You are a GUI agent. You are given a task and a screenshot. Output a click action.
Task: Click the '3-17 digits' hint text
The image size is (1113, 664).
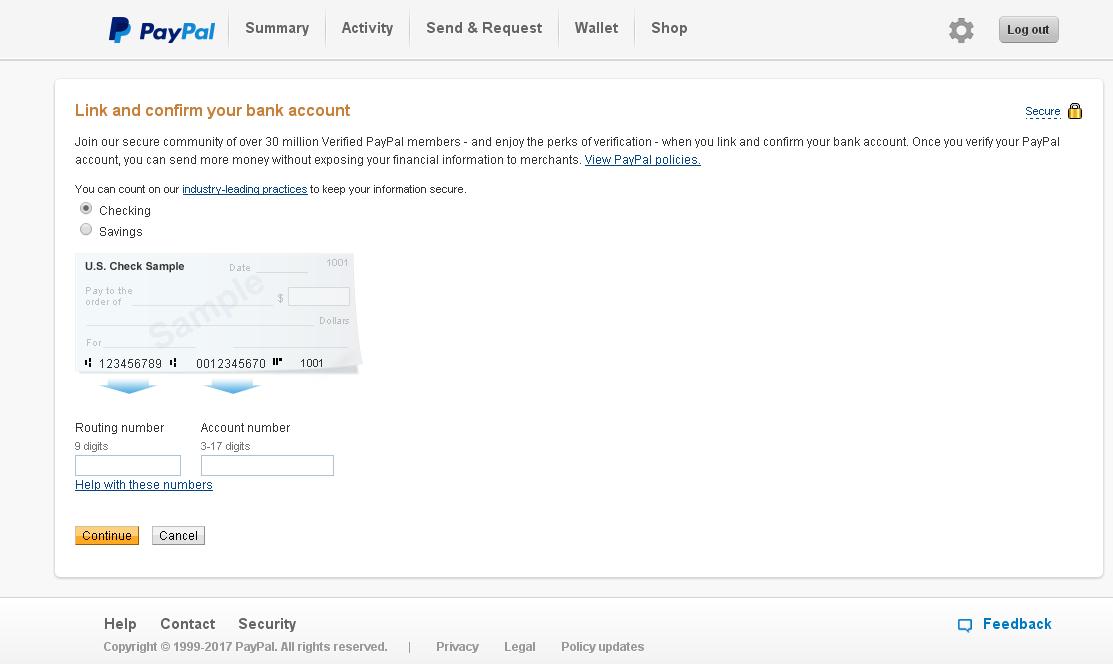[226, 447]
